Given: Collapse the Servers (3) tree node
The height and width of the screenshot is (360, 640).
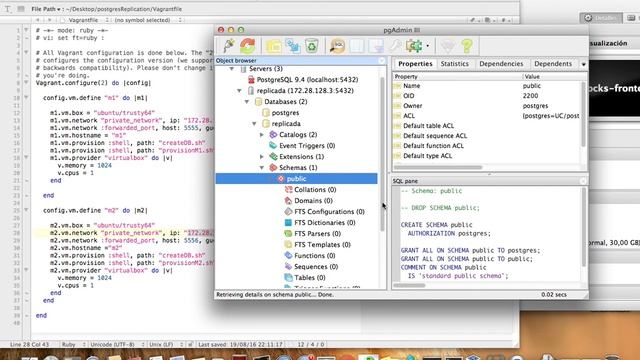Looking at the screenshot, I should [x=231, y=69].
